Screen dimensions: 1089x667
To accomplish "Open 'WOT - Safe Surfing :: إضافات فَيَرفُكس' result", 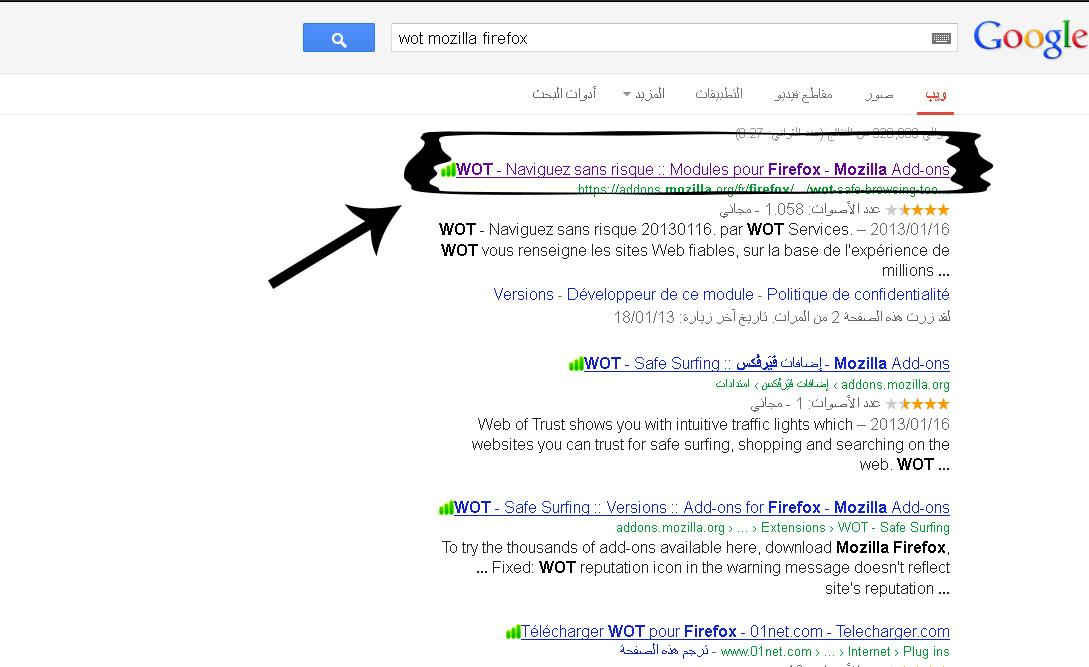I will [x=767, y=363].
